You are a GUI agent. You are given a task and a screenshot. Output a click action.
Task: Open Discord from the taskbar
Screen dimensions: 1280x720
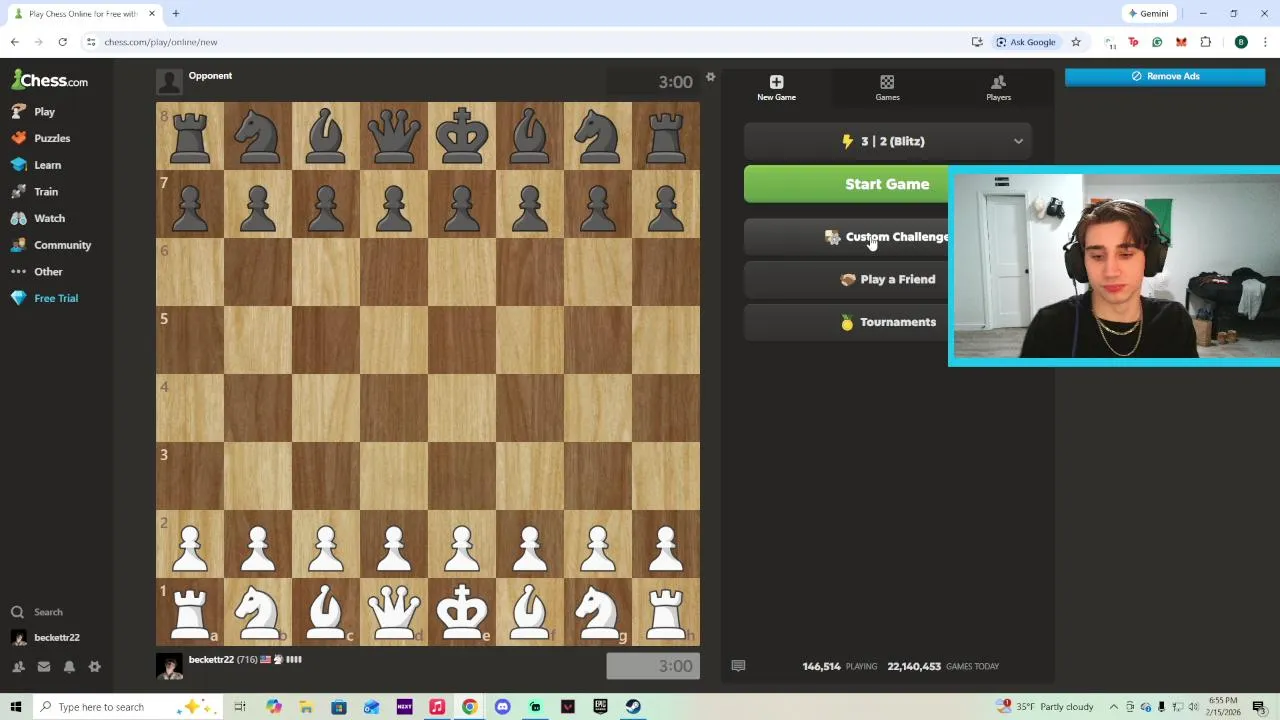502,707
